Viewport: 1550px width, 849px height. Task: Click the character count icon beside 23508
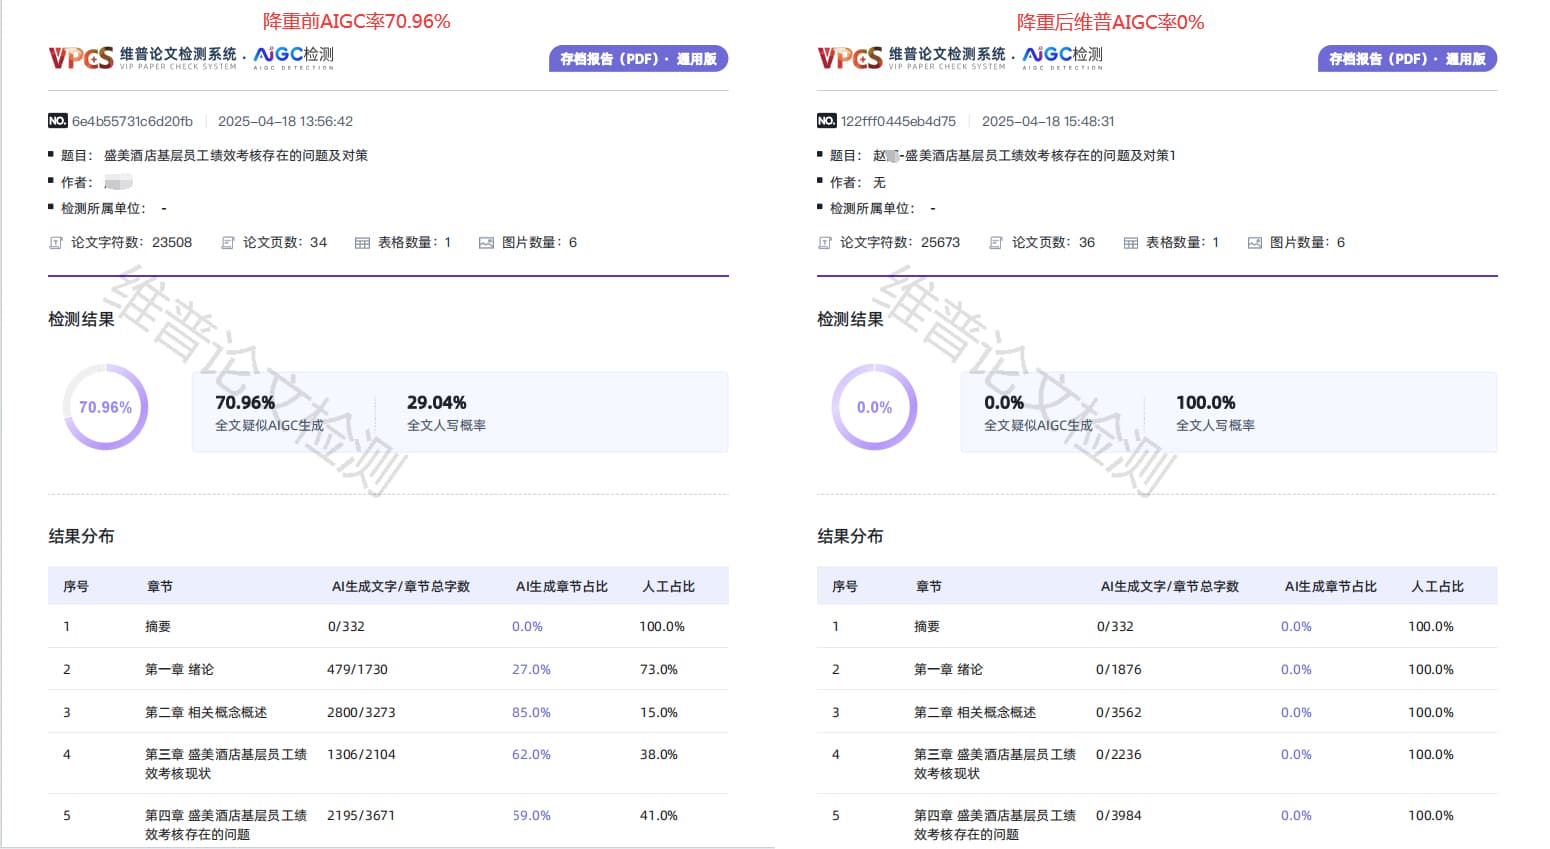pyautogui.click(x=56, y=243)
